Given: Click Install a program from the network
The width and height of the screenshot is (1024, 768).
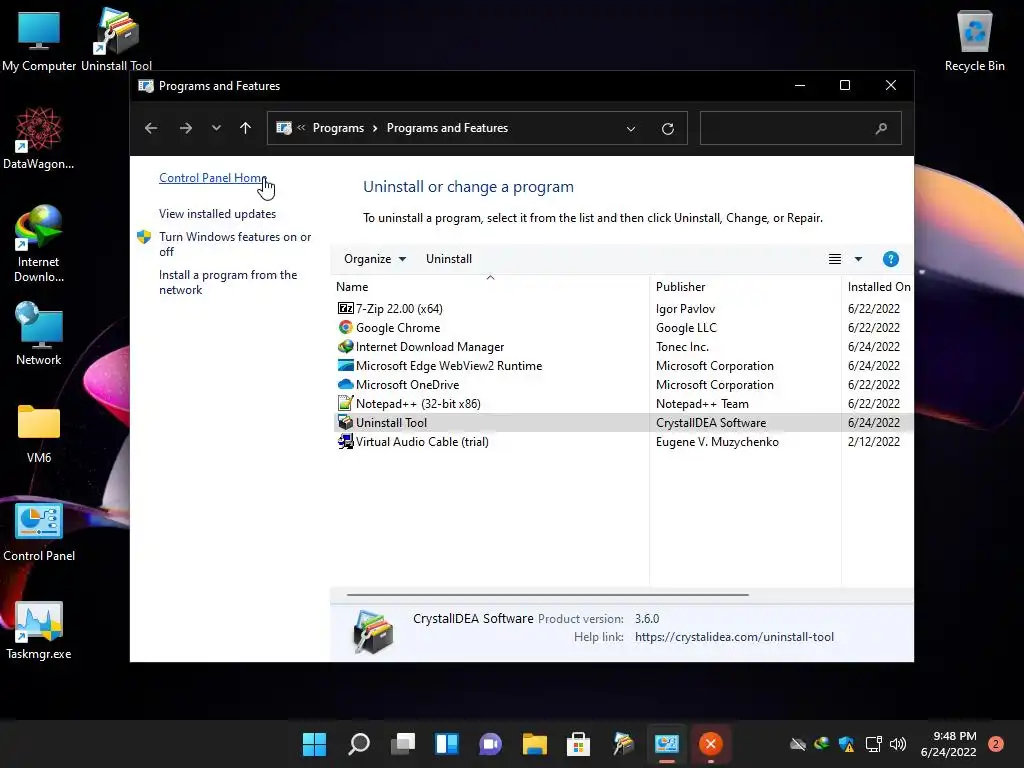Looking at the screenshot, I should point(228,282).
